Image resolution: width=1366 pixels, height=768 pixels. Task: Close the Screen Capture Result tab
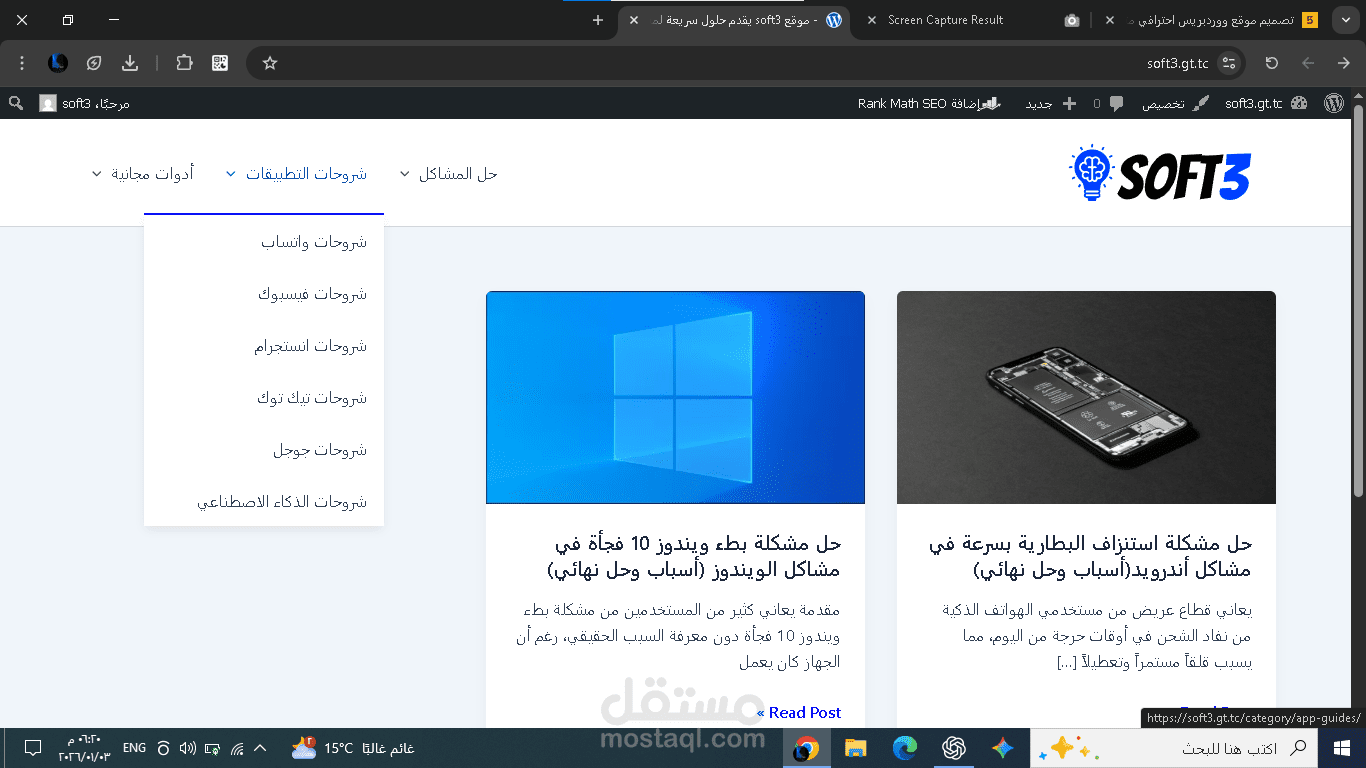pyautogui.click(x=871, y=20)
